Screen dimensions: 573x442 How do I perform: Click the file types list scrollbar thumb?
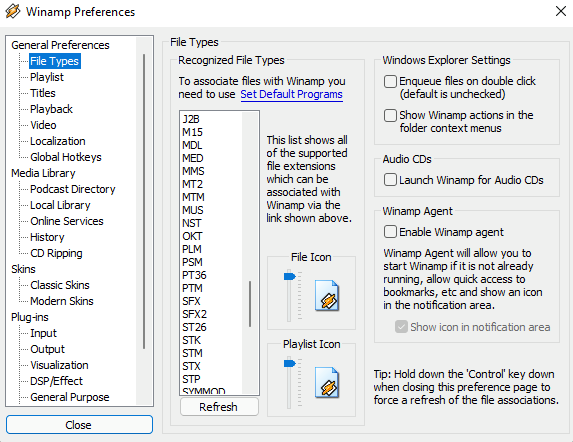250,304
